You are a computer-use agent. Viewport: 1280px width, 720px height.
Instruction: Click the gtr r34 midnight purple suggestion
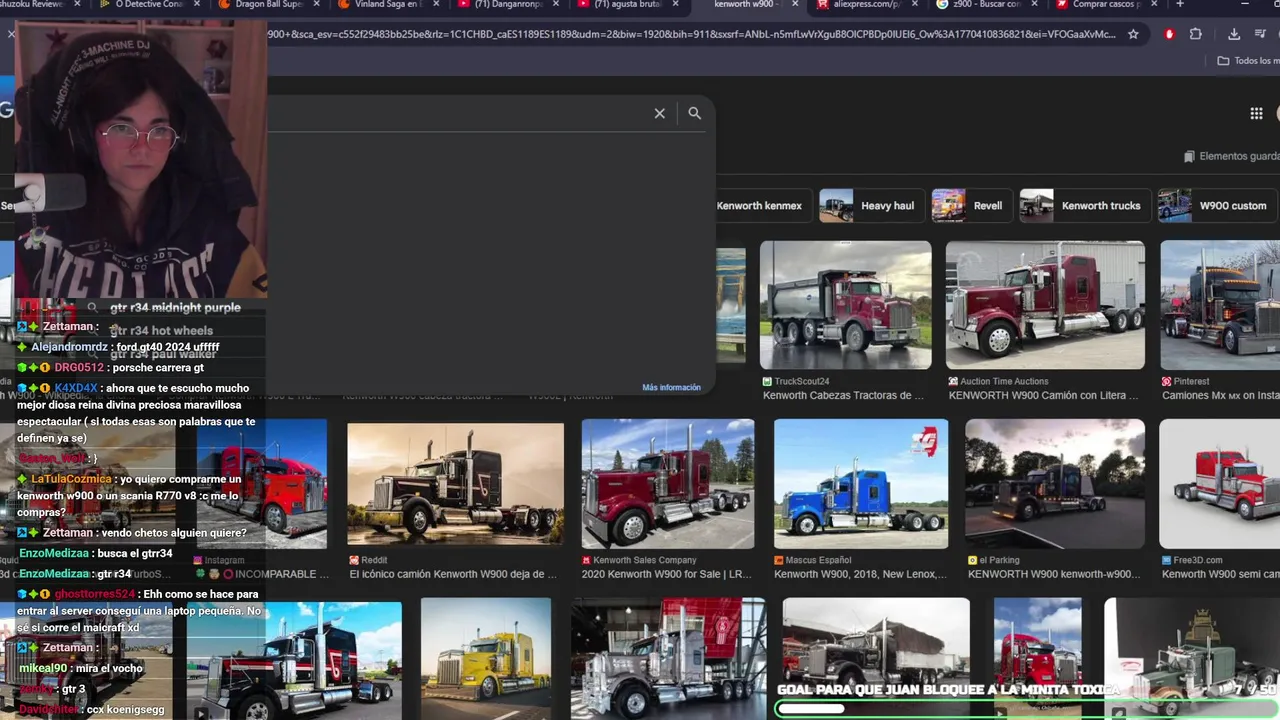coord(175,308)
